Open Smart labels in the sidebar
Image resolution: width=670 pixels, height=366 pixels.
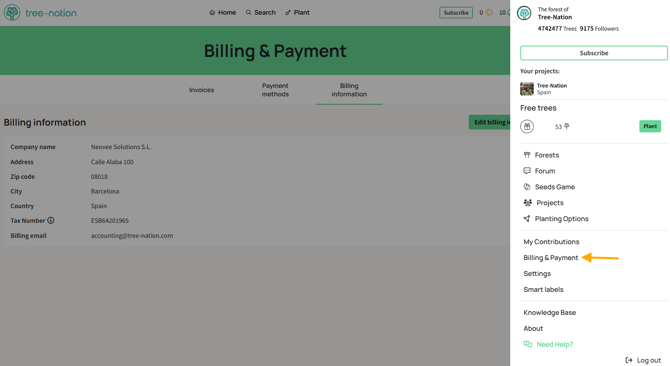[544, 289]
